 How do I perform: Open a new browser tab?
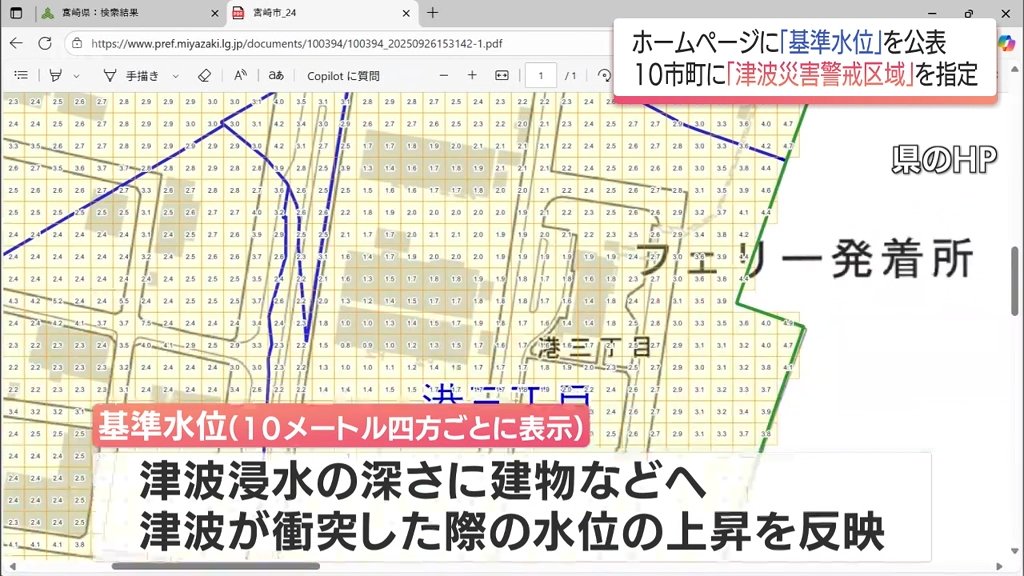click(432, 13)
